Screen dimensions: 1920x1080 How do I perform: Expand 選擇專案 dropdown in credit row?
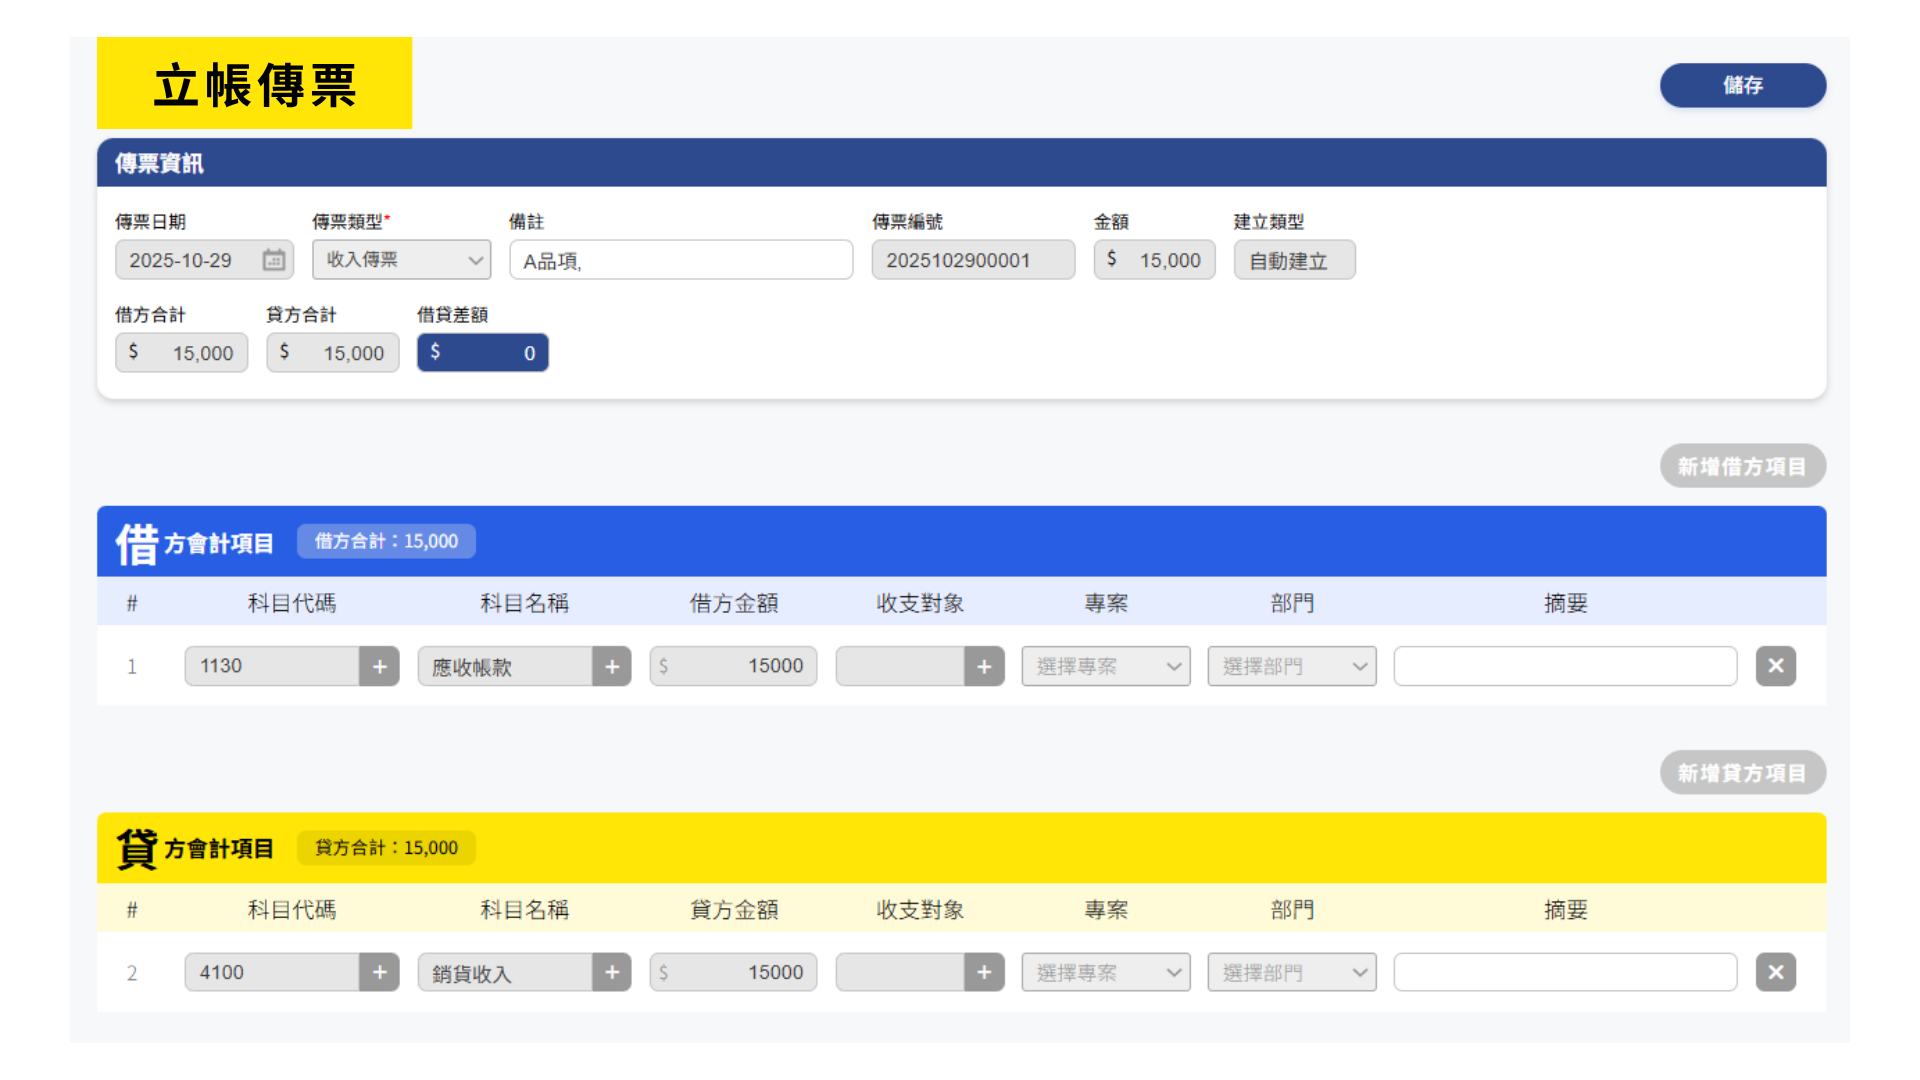pyautogui.click(x=1106, y=972)
